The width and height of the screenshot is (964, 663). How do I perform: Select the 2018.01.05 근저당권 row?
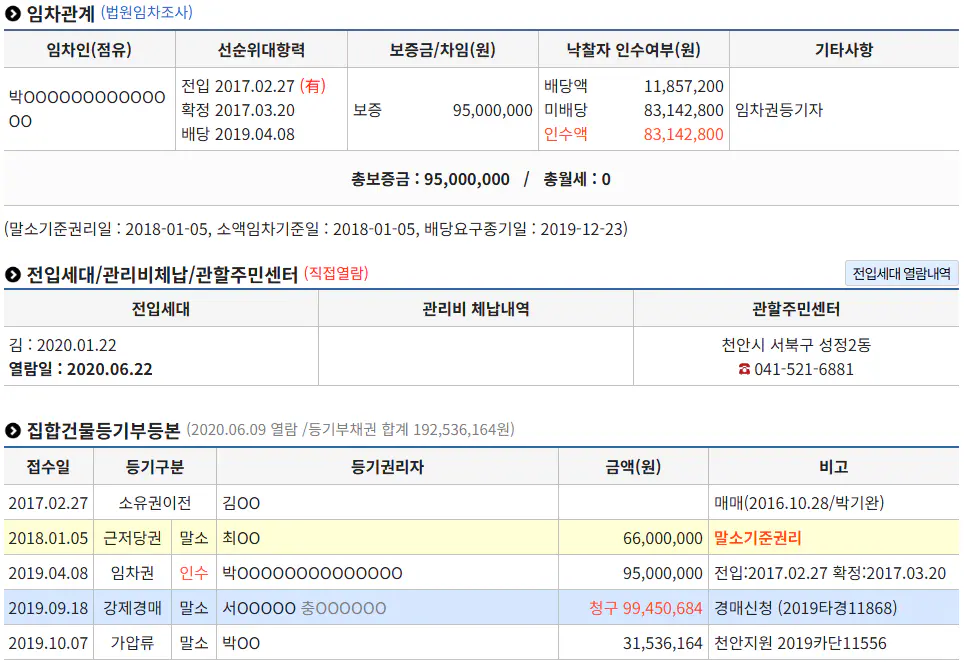(481, 538)
